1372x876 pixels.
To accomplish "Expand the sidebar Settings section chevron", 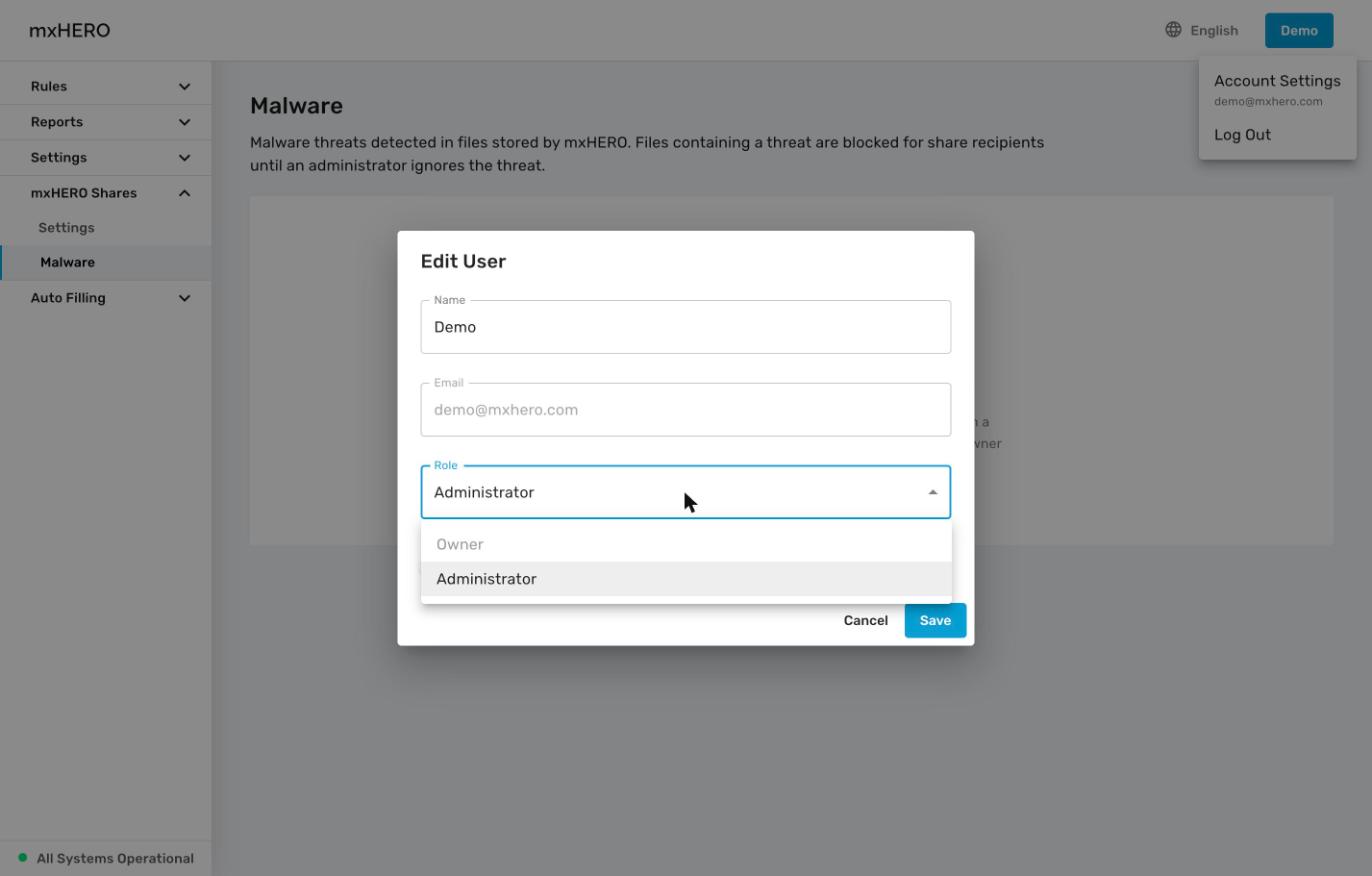I will (x=184, y=158).
